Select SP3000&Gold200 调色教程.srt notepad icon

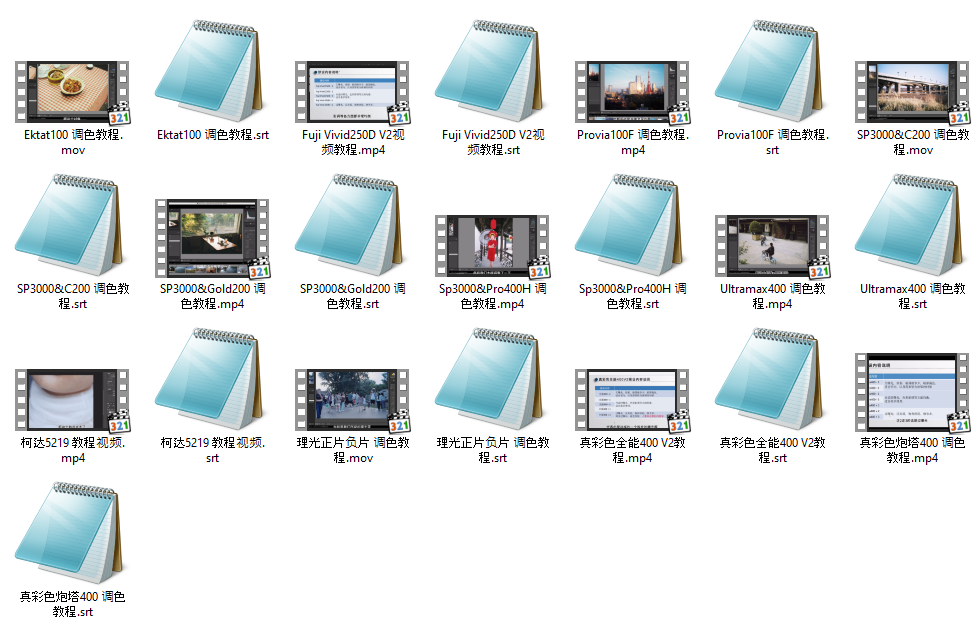pyautogui.click(x=352, y=228)
